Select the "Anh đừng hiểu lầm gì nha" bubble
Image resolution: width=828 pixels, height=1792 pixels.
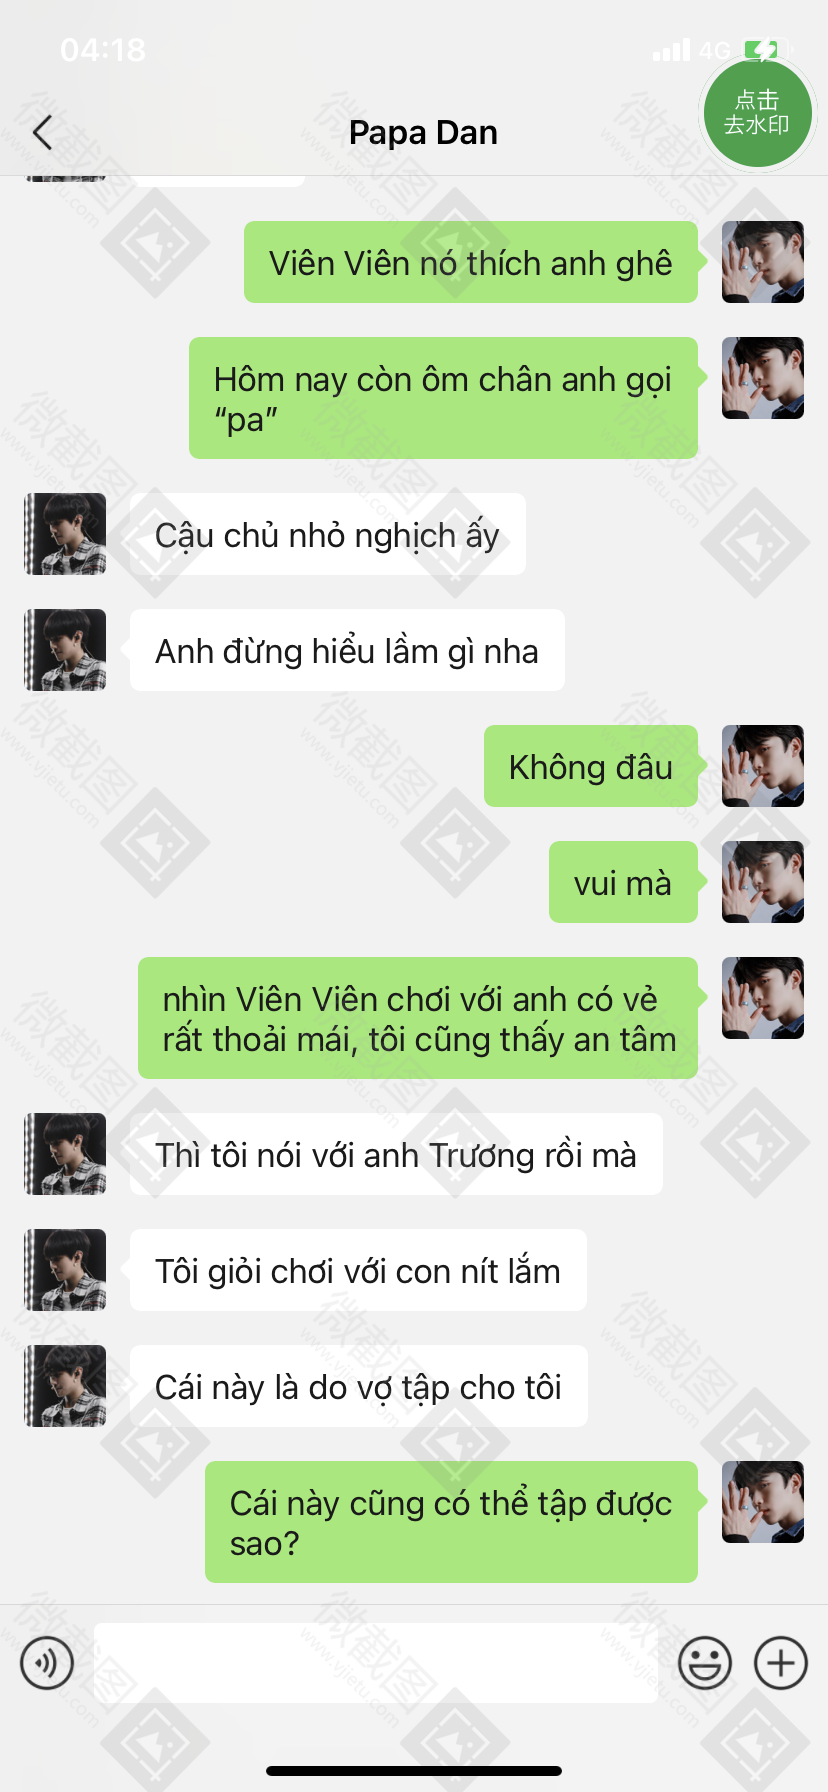point(347,650)
